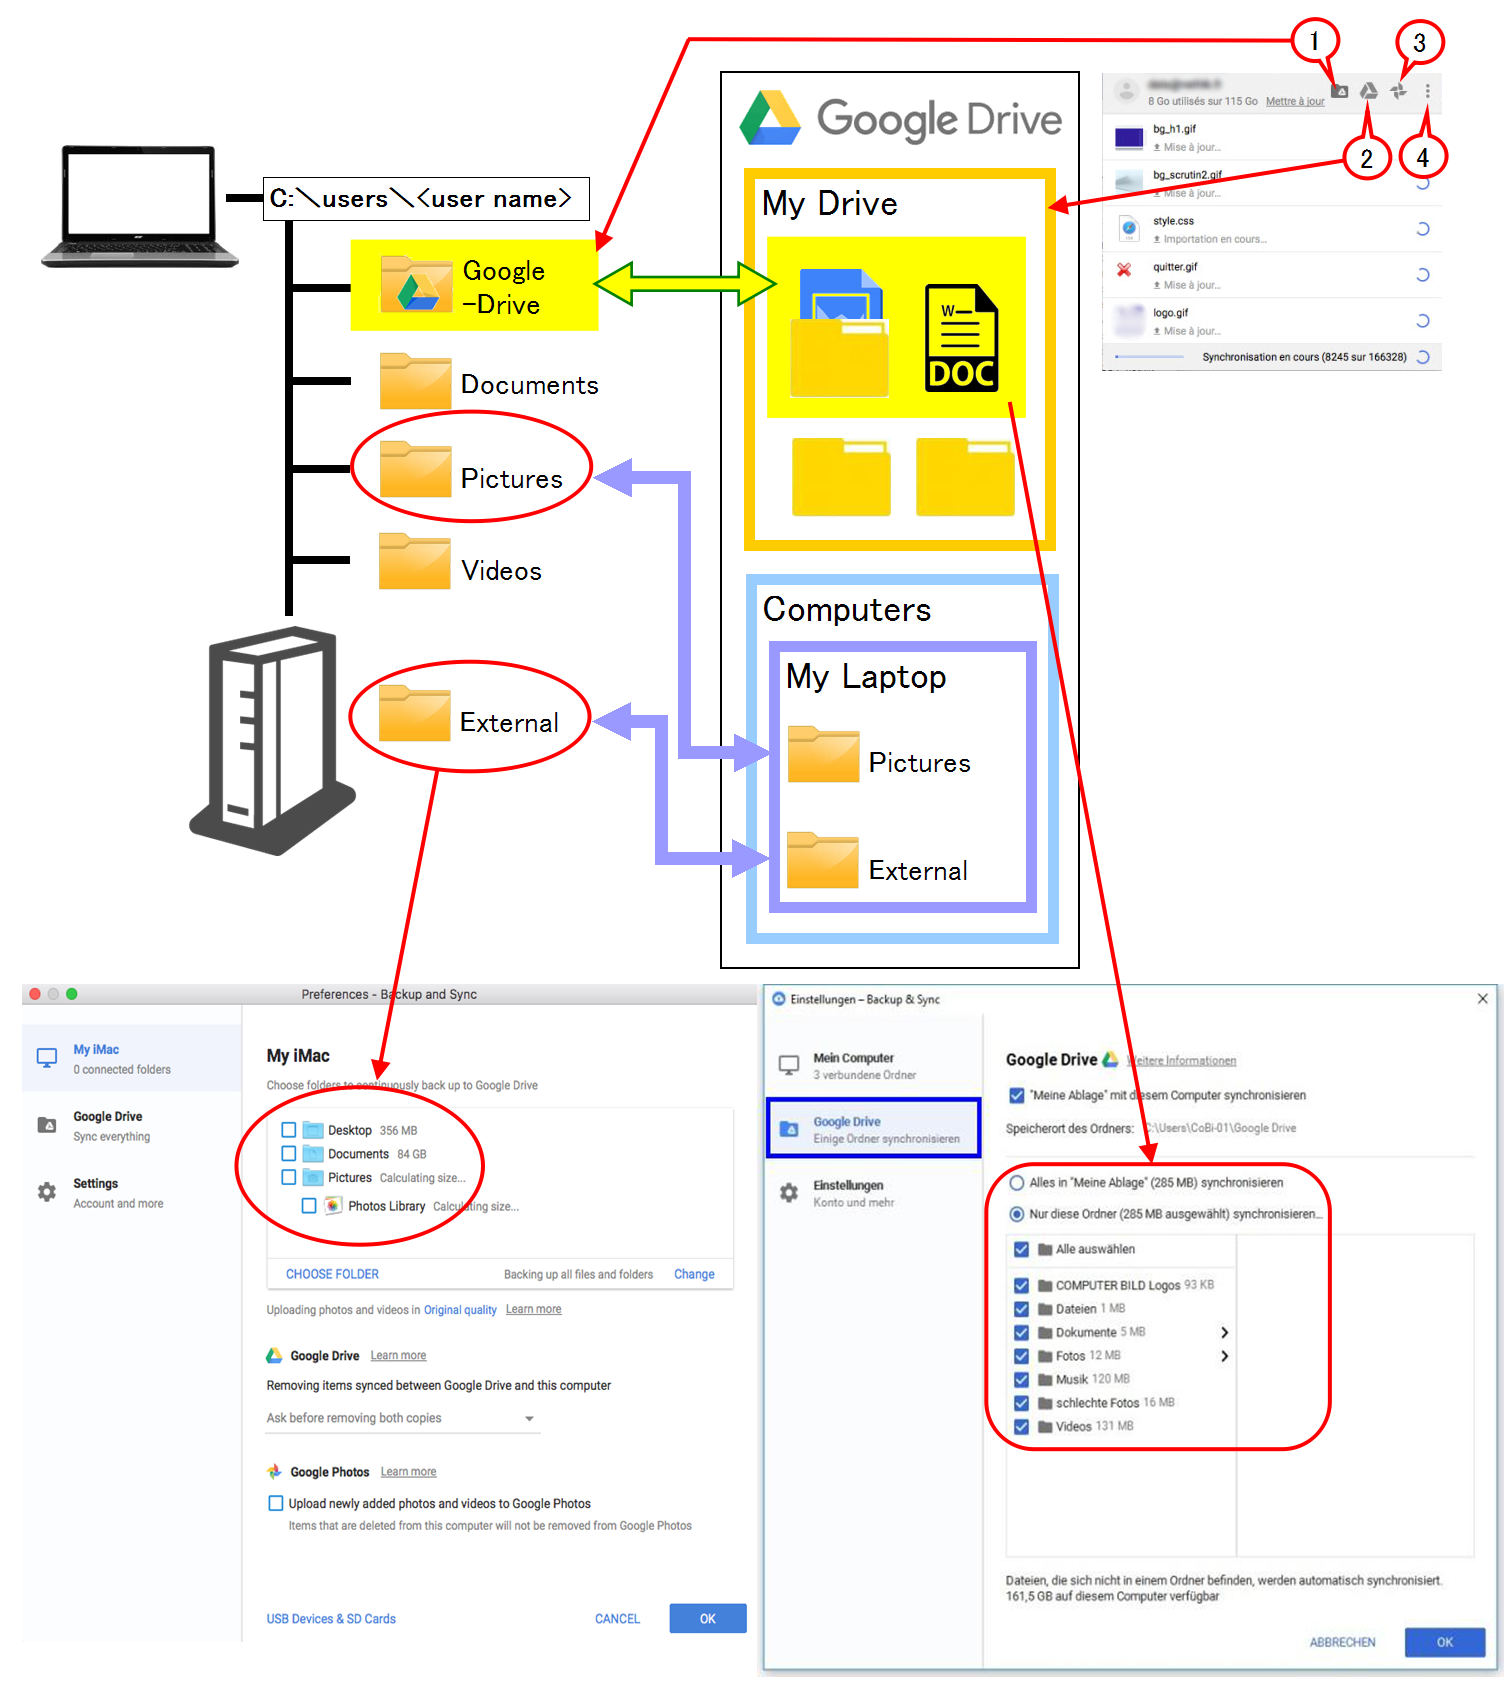This screenshot has width=1512, height=1686.
Task: Expand the Dokumente folder chevron
Action: coord(1224,1332)
